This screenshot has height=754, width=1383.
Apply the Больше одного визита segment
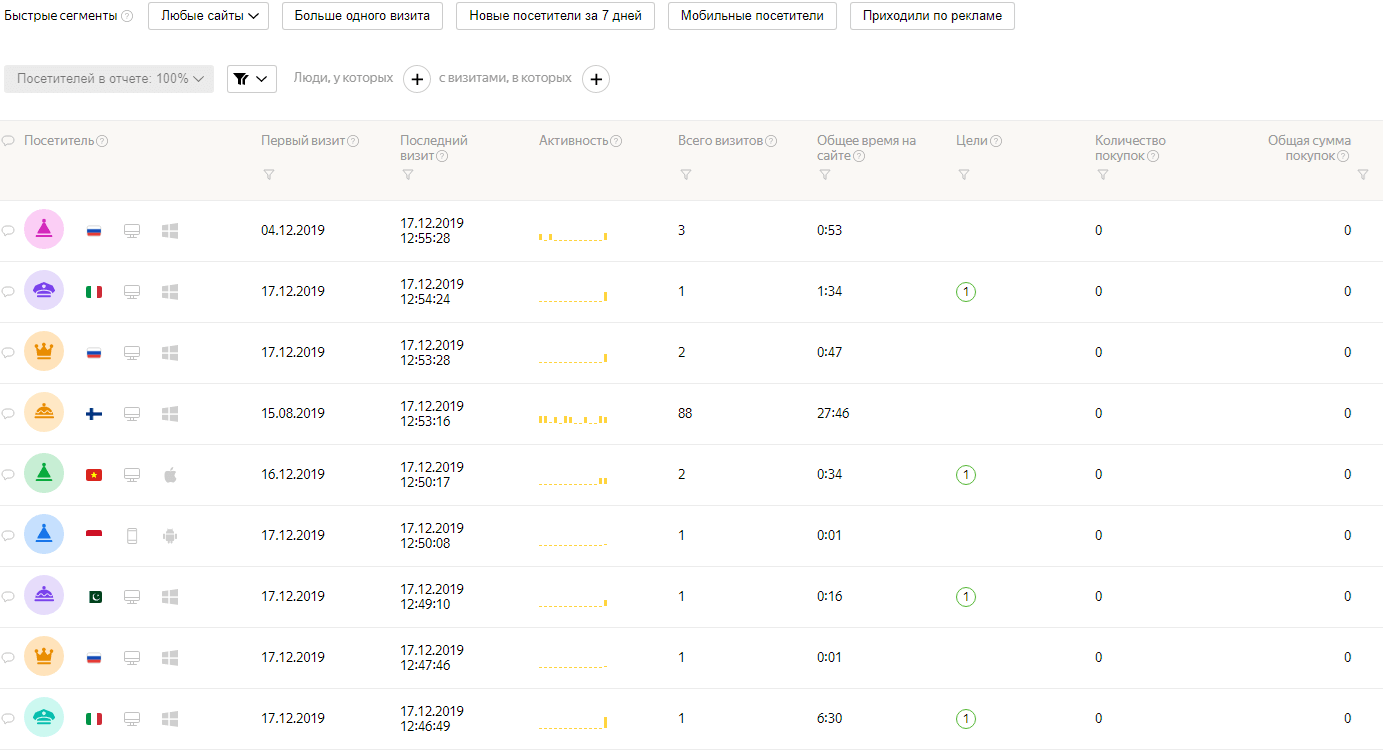(362, 16)
